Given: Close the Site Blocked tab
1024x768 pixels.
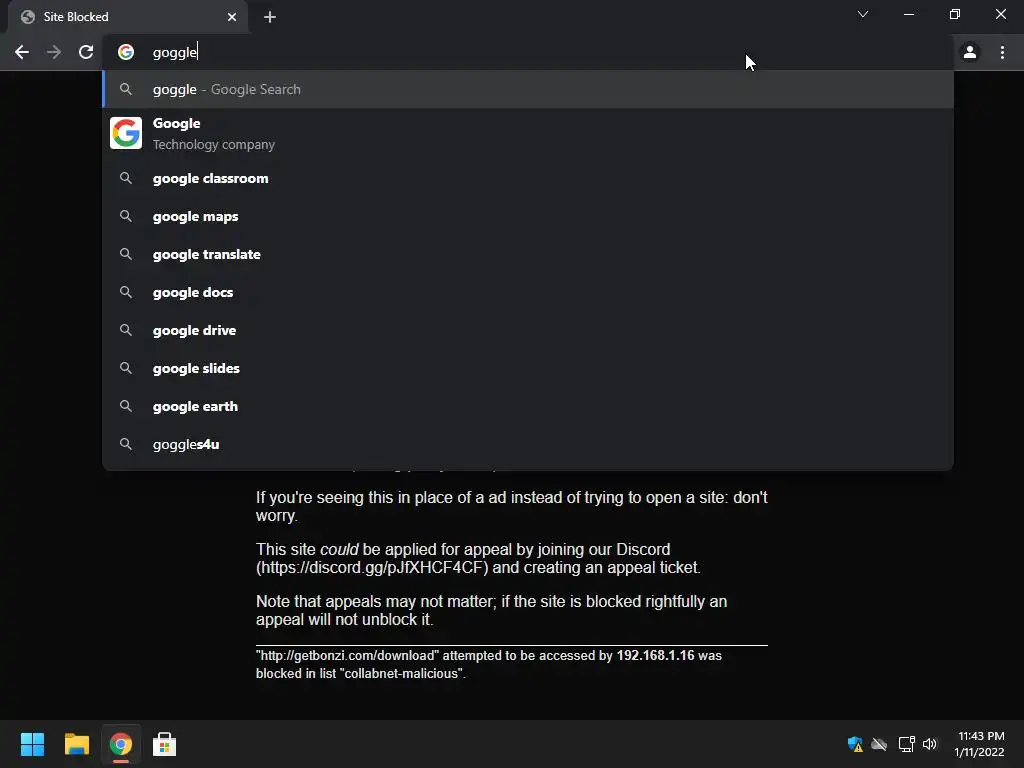Looking at the screenshot, I should tap(232, 17).
